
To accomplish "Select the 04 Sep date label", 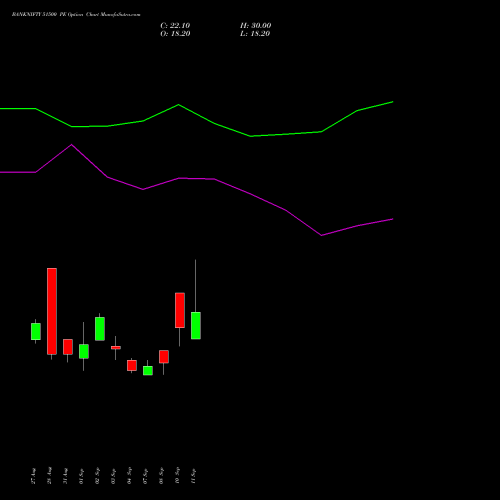I will pos(129,476).
